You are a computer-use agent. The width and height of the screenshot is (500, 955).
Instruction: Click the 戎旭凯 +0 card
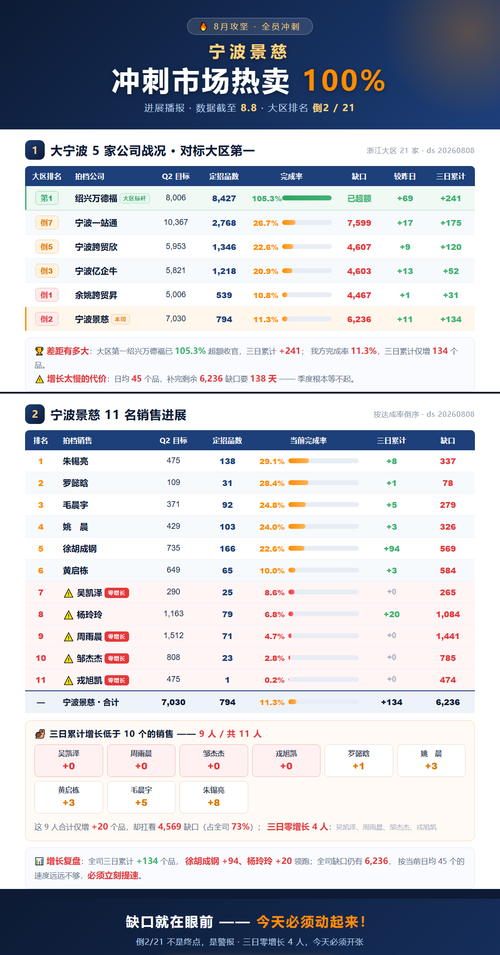point(286,761)
